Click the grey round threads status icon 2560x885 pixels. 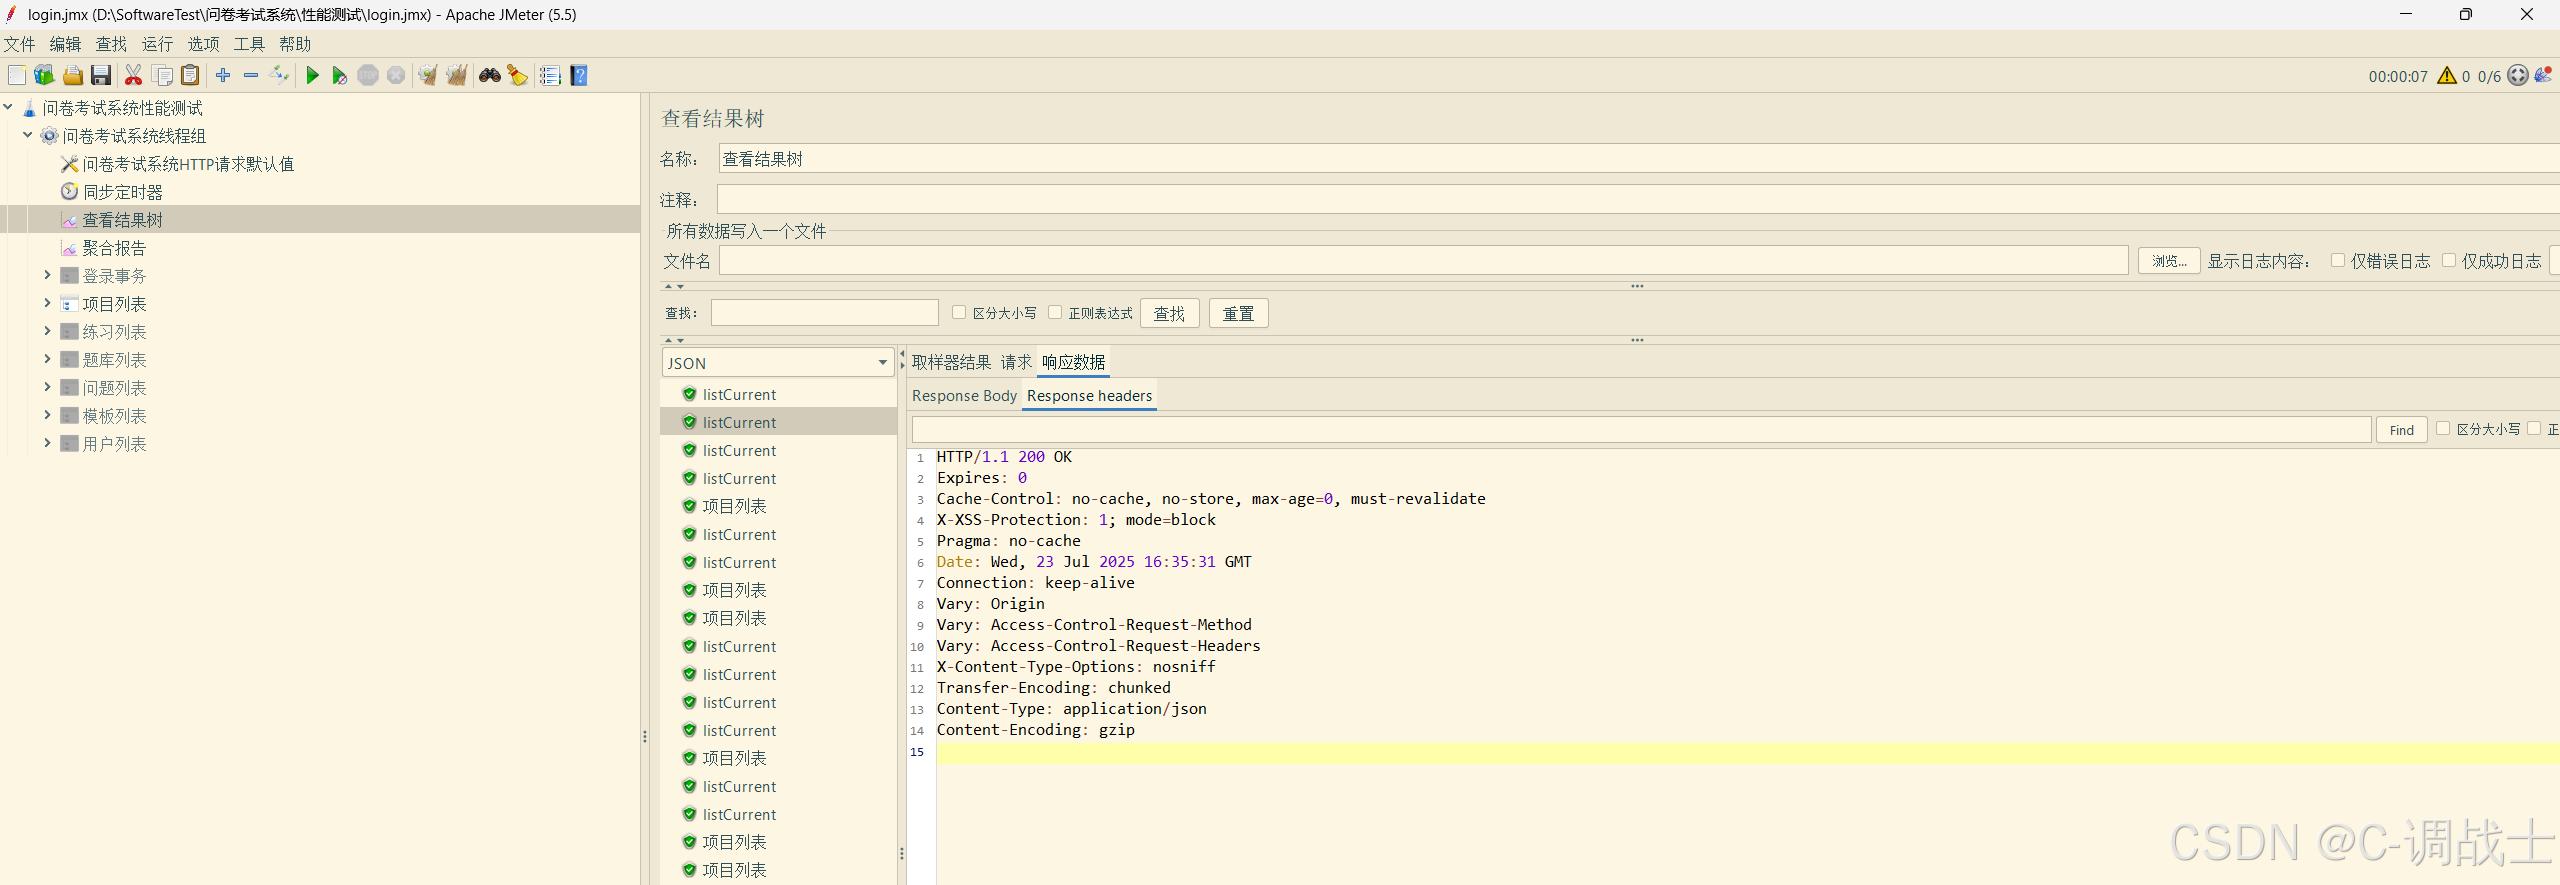click(2518, 76)
